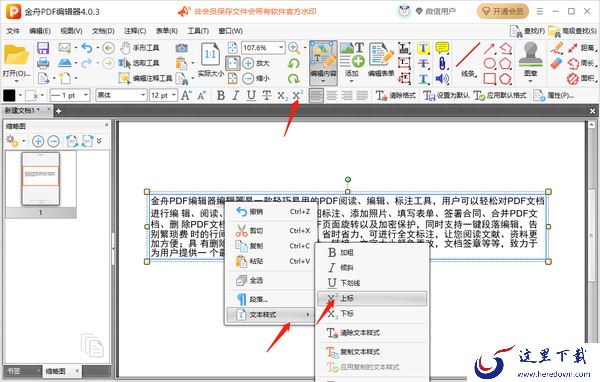The image size is (600, 382).
Task: Select the eraser tool icon
Action: click(x=557, y=63)
